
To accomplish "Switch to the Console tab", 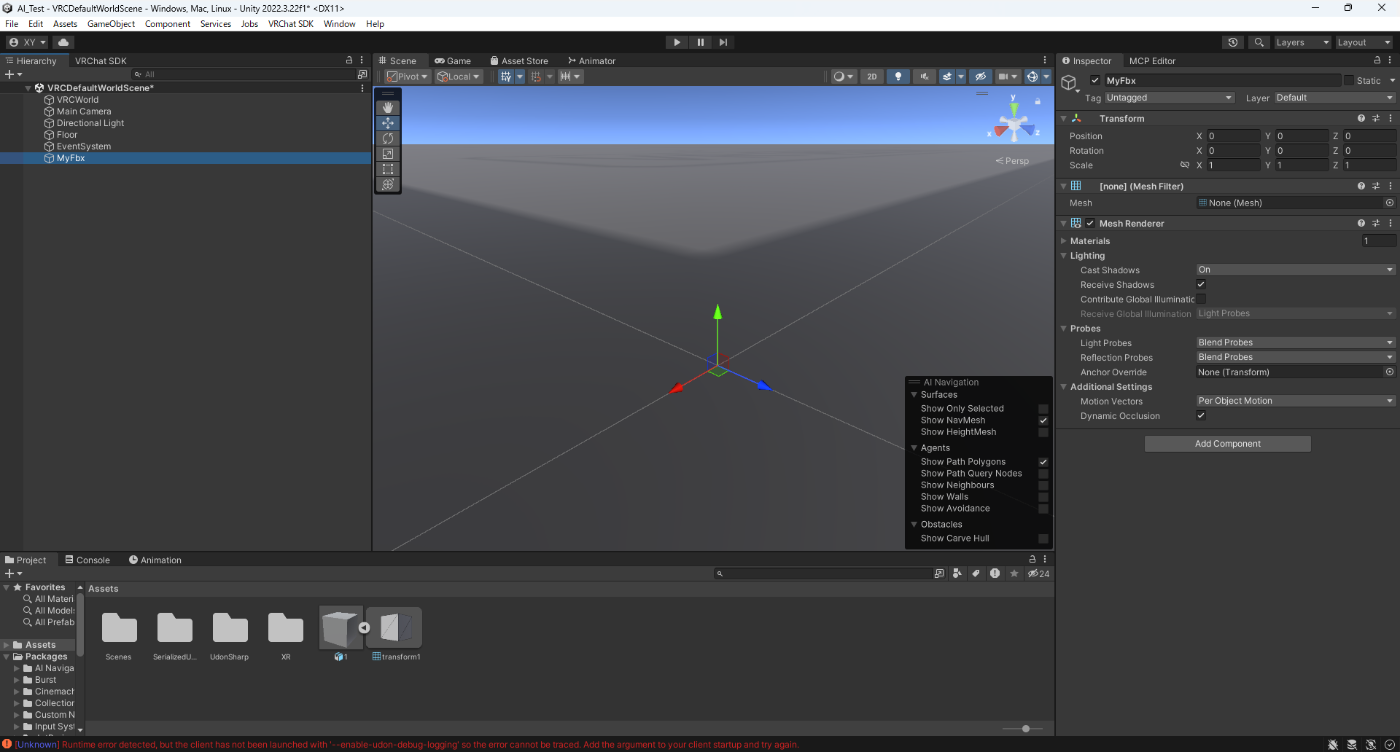I will [87, 560].
